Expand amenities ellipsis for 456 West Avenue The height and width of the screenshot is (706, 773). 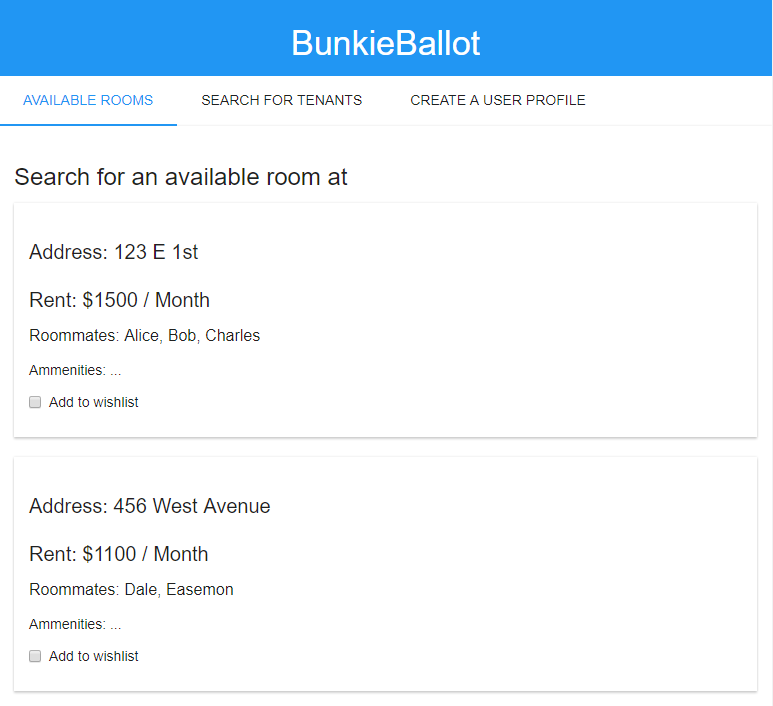pyautogui.click(x=116, y=625)
